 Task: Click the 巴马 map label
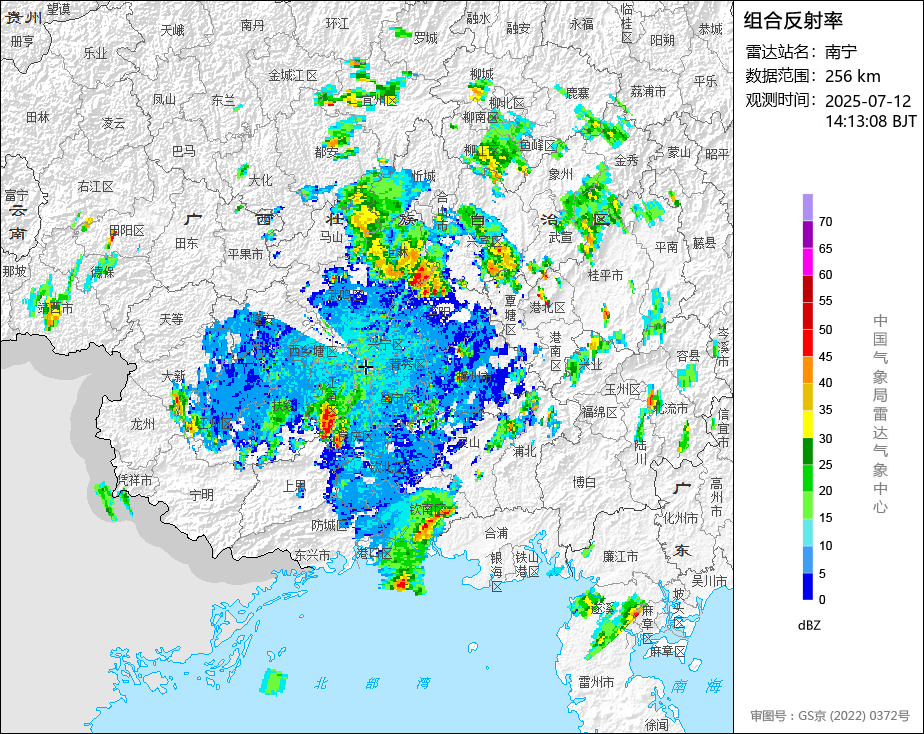[x=184, y=151]
